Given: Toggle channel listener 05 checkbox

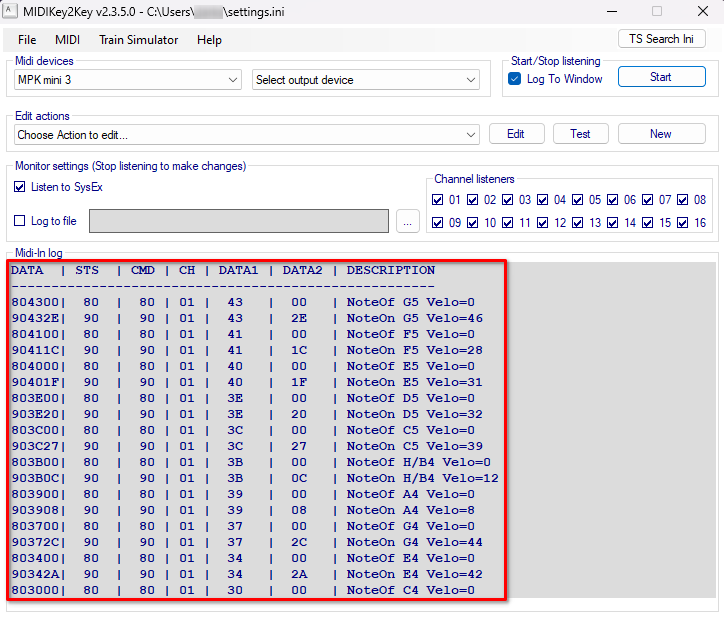Looking at the screenshot, I should tap(577, 199).
